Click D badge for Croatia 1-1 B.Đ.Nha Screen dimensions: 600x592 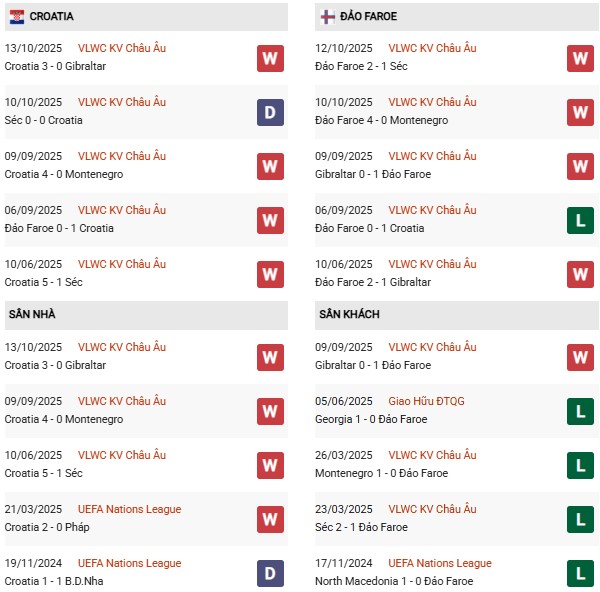tap(269, 573)
